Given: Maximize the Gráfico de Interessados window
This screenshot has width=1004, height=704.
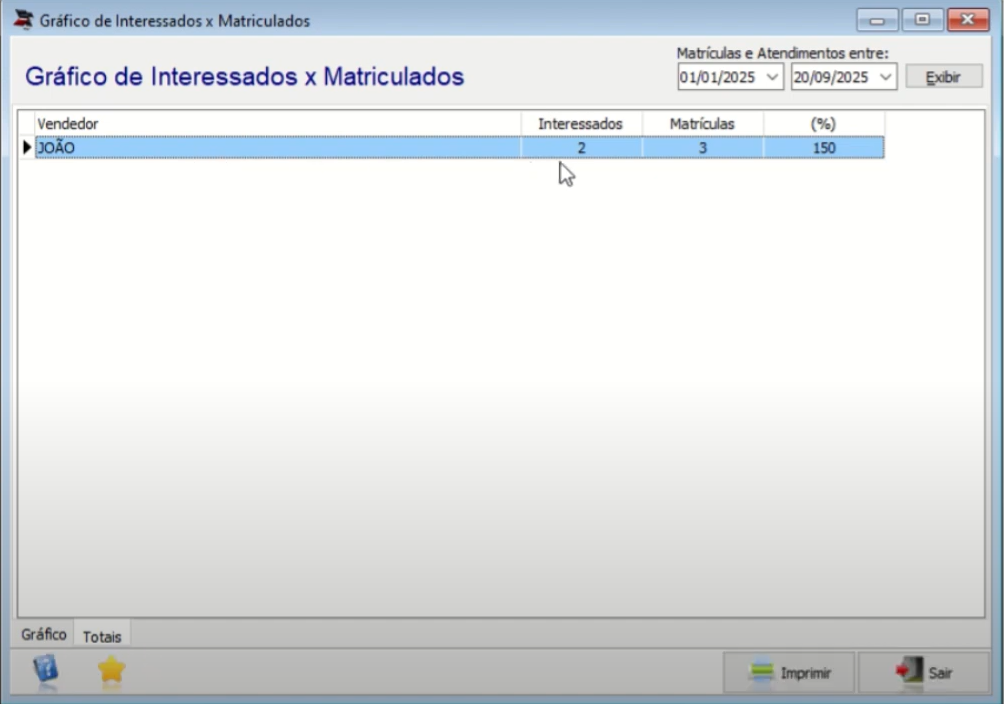Looking at the screenshot, I should [x=922, y=20].
